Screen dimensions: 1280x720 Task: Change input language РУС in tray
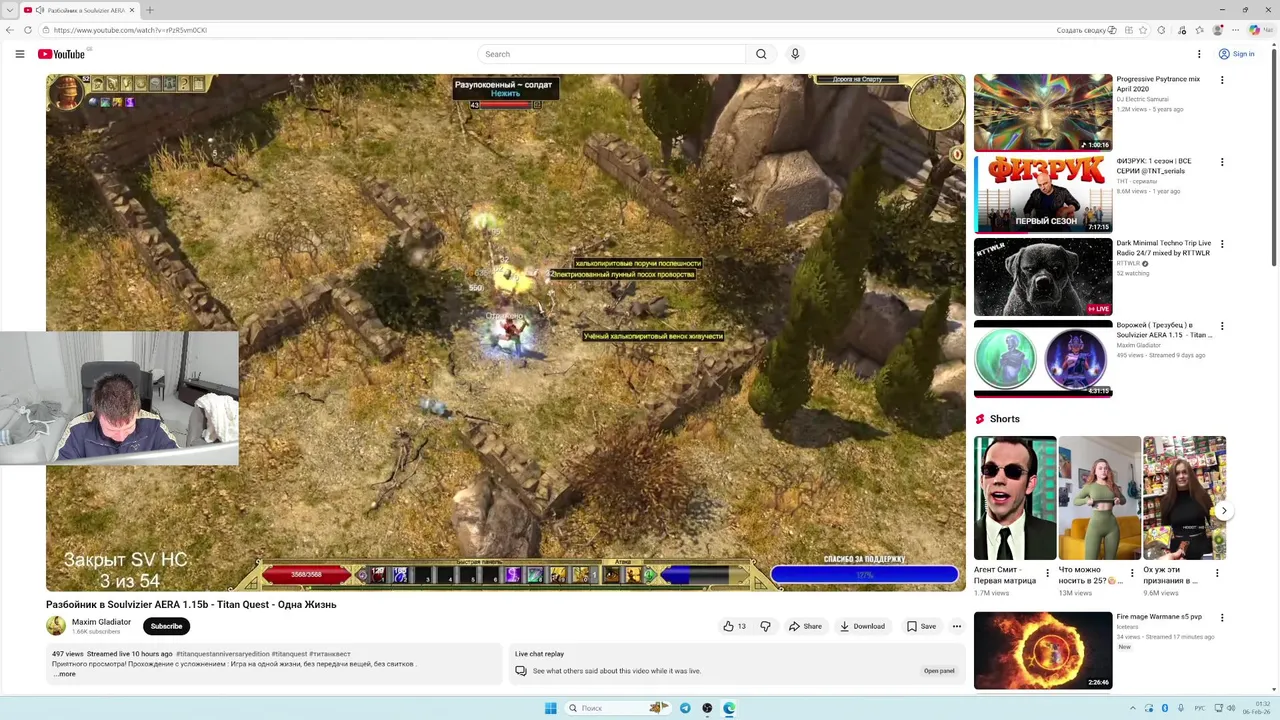pyautogui.click(x=1200, y=708)
